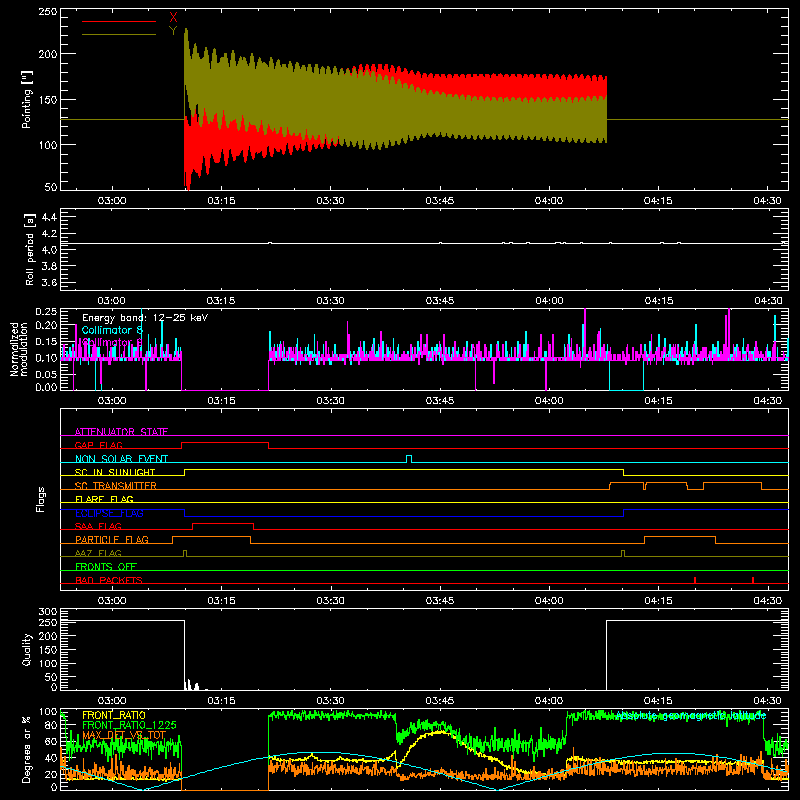The width and height of the screenshot is (800, 800).
Task: Click the first BAD_PACKETS spike near 04:20
Action: coord(695,580)
